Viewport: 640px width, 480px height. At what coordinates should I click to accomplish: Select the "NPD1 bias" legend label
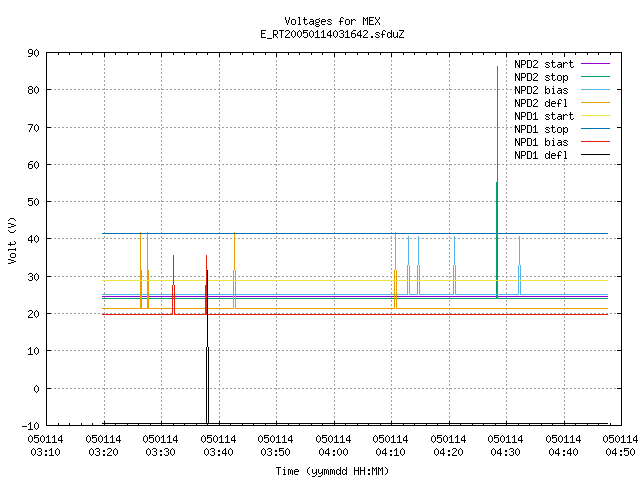pyautogui.click(x=541, y=142)
